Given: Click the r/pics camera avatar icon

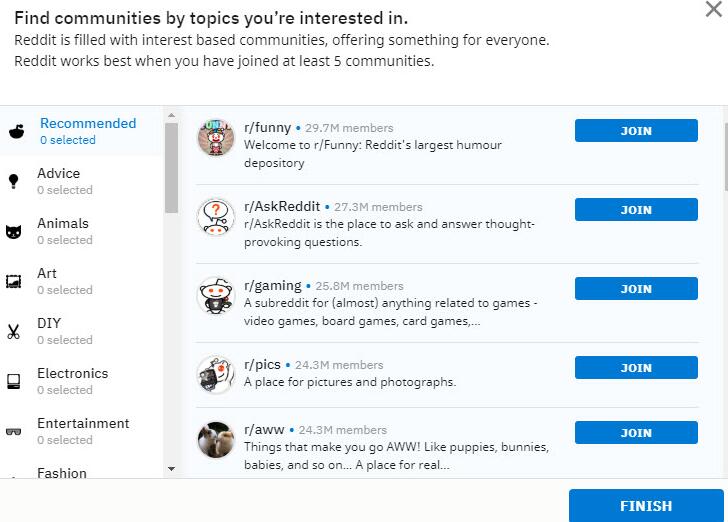Looking at the screenshot, I should 216,375.
